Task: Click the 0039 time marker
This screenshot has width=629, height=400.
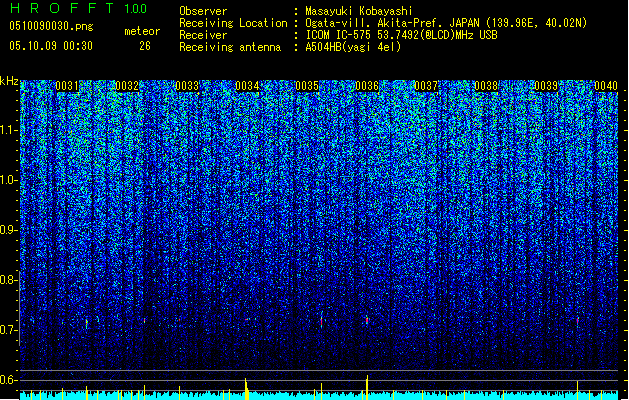Action: coord(546,86)
